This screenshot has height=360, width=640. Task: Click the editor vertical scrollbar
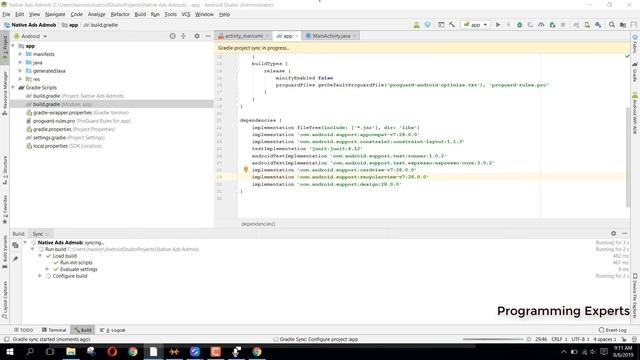click(x=628, y=157)
